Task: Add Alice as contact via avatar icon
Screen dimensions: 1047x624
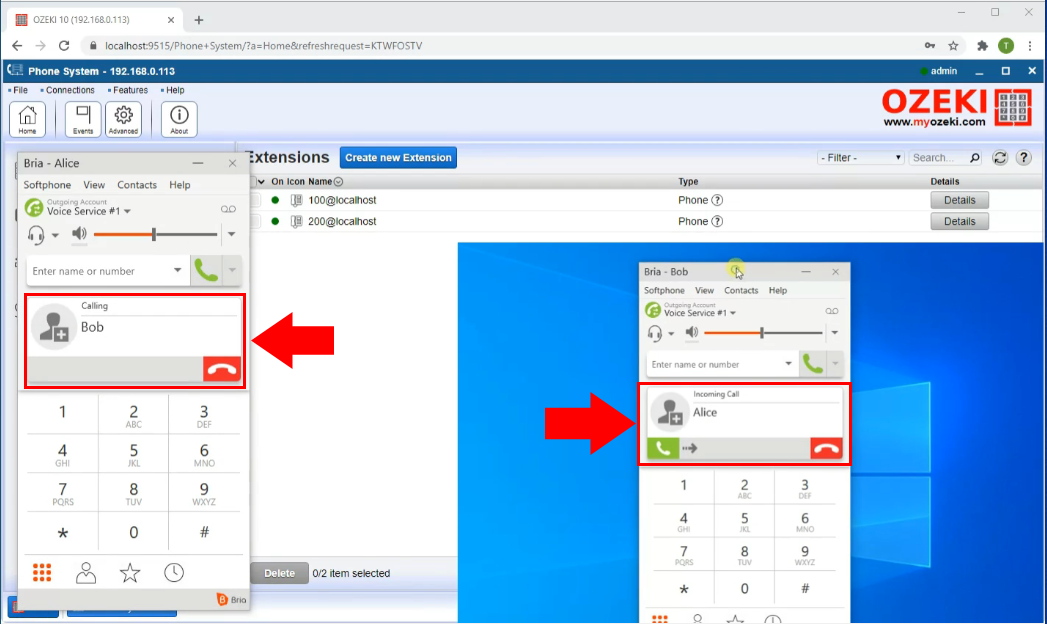Action: point(670,412)
